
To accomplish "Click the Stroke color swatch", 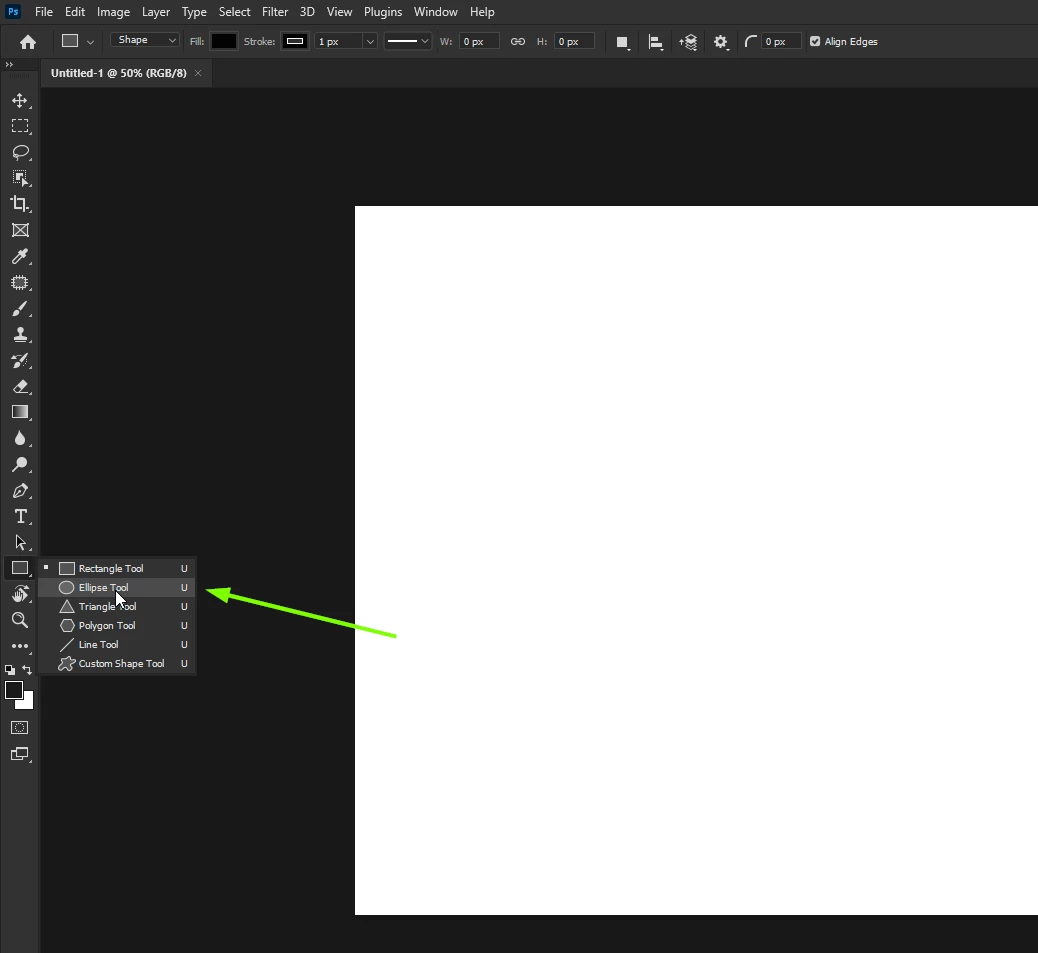I will click(295, 41).
